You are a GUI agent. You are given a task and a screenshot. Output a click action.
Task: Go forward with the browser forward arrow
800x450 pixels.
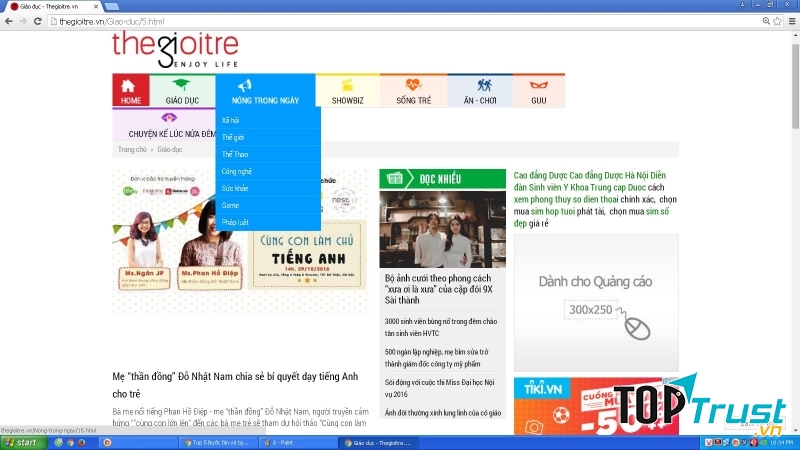23,21
